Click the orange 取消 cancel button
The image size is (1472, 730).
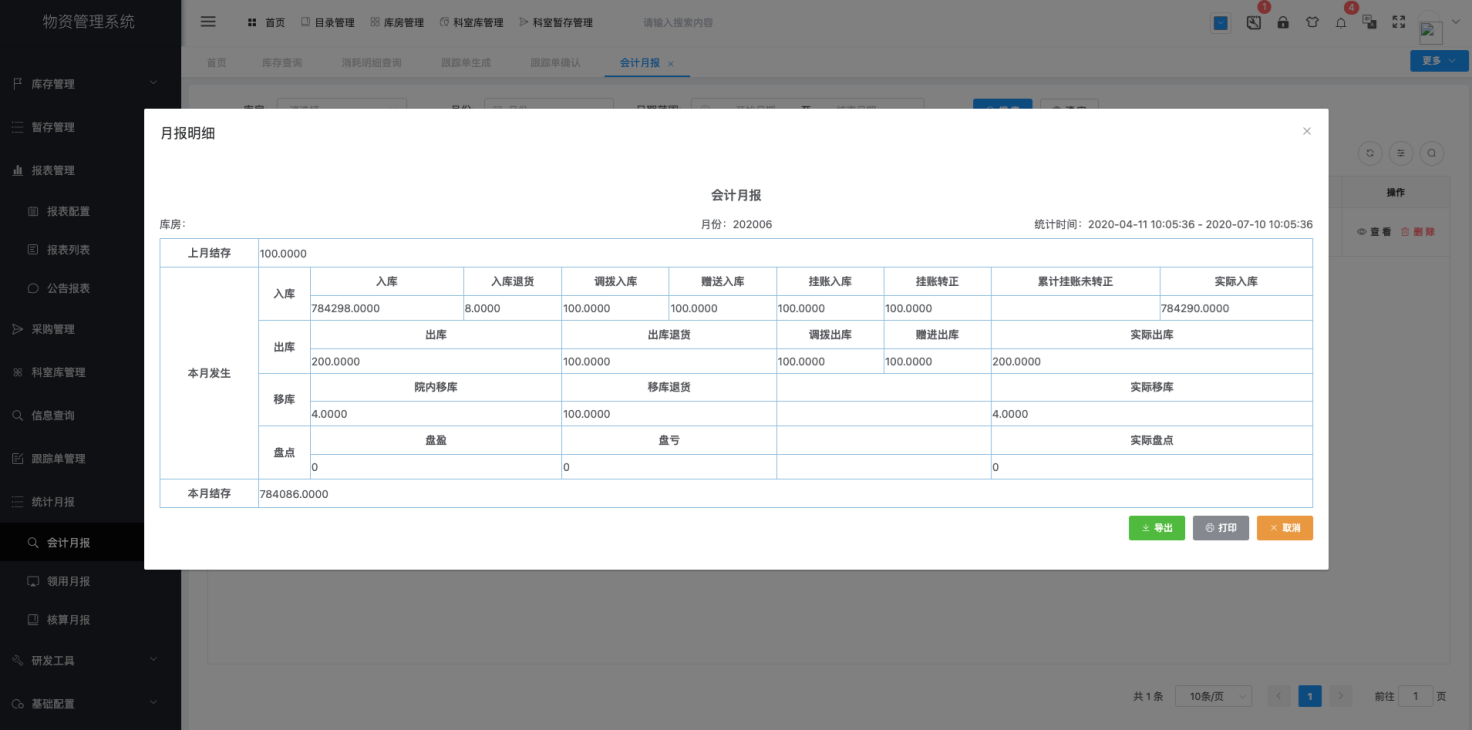tap(1284, 528)
